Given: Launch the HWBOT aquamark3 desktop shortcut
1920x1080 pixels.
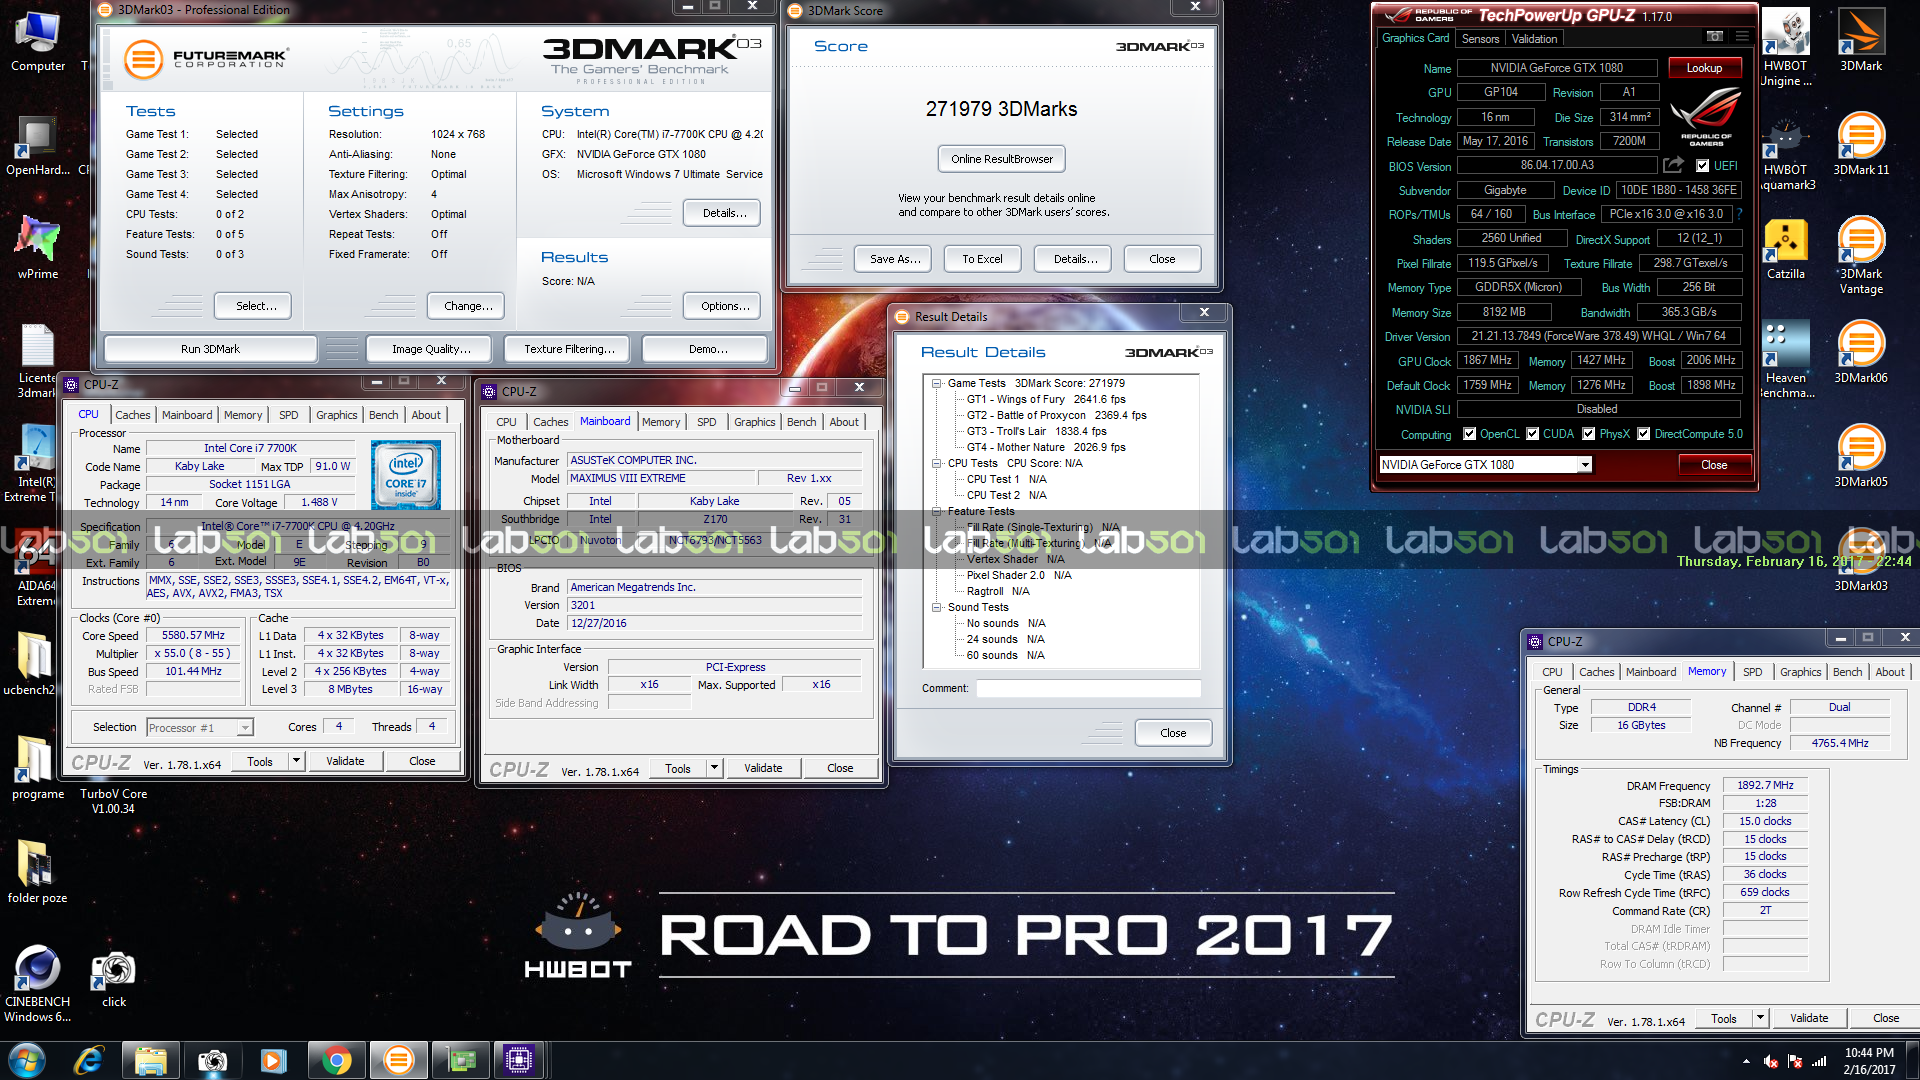Looking at the screenshot, I should tap(1786, 154).
